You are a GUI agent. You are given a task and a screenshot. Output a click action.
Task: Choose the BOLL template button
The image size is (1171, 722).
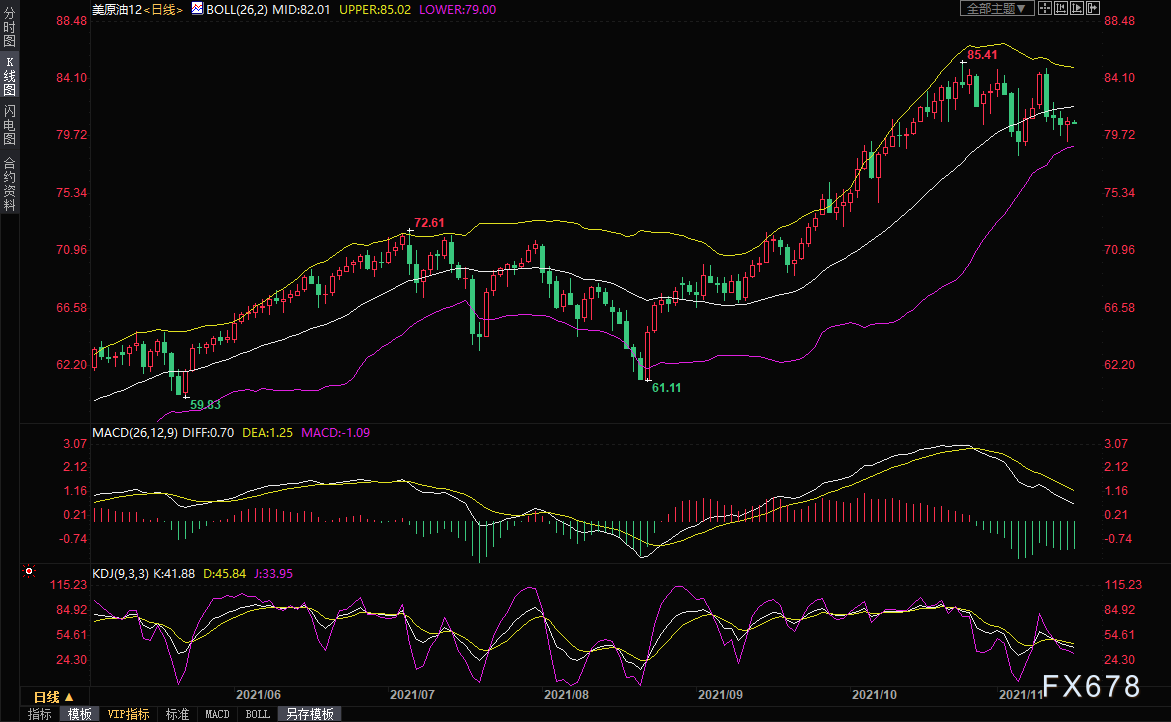pos(258,715)
